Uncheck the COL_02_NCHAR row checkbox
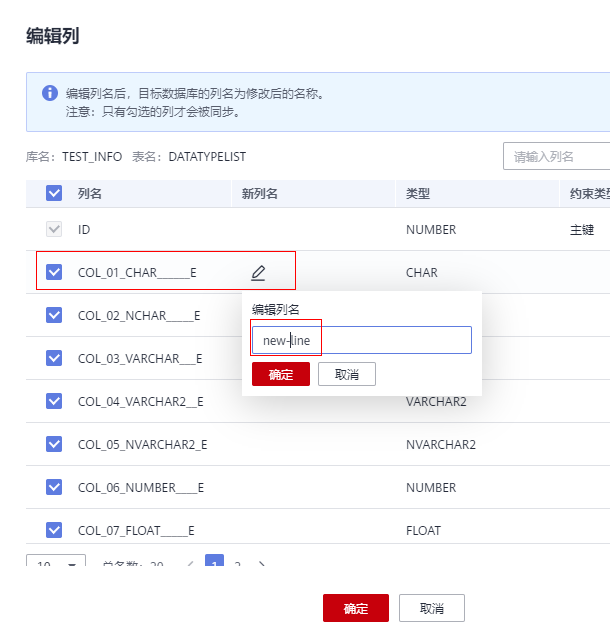Viewport: 610px width, 630px height. pyautogui.click(x=54, y=315)
